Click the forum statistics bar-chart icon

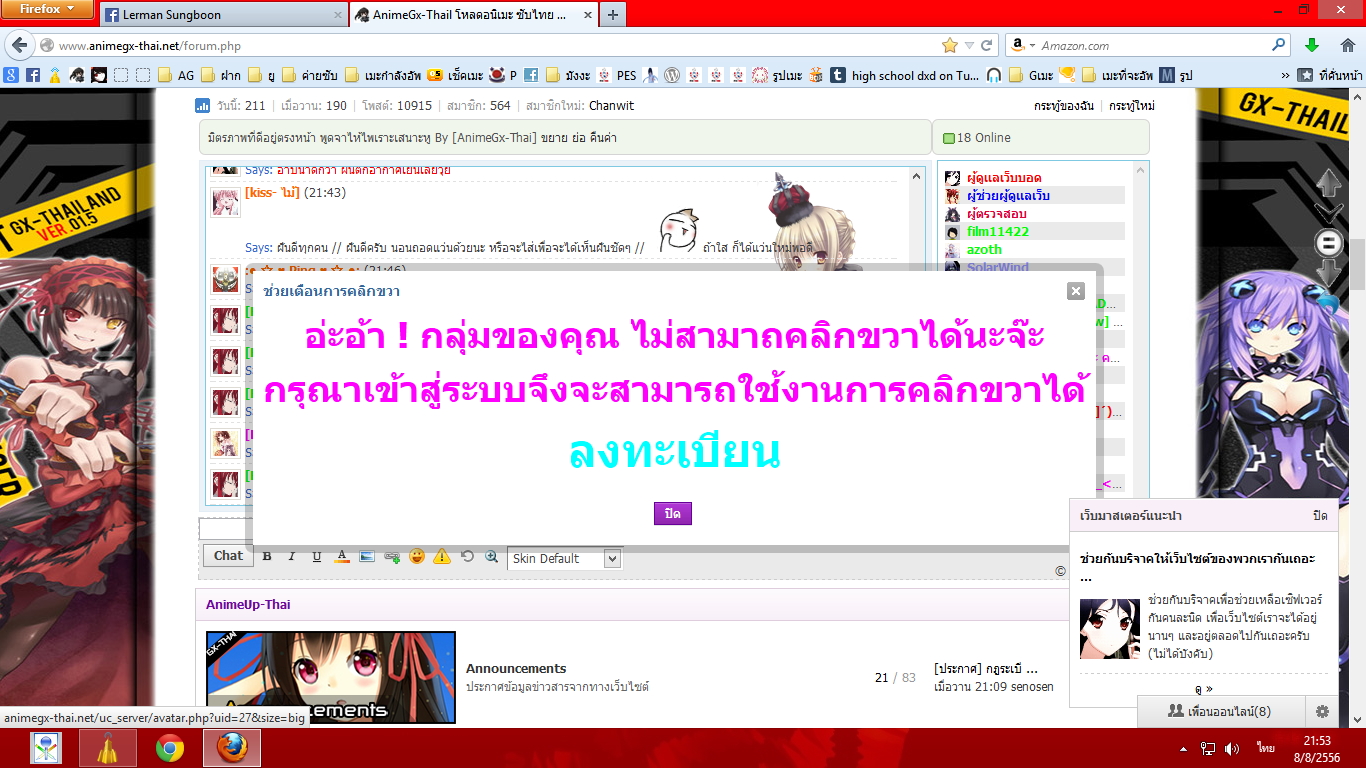click(203, 106)
